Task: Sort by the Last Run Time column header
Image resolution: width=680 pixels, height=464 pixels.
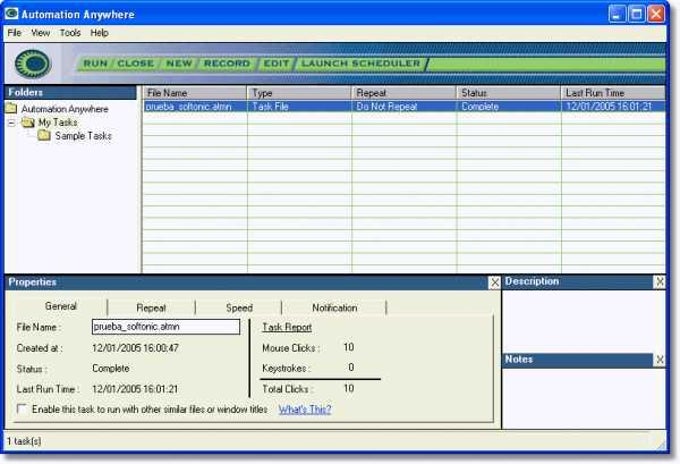Action: [613, 93]
